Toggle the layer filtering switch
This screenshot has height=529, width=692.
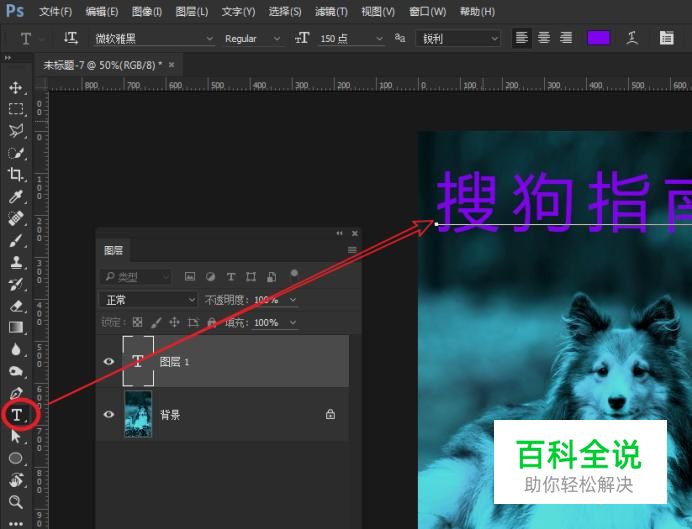(293, 275)
